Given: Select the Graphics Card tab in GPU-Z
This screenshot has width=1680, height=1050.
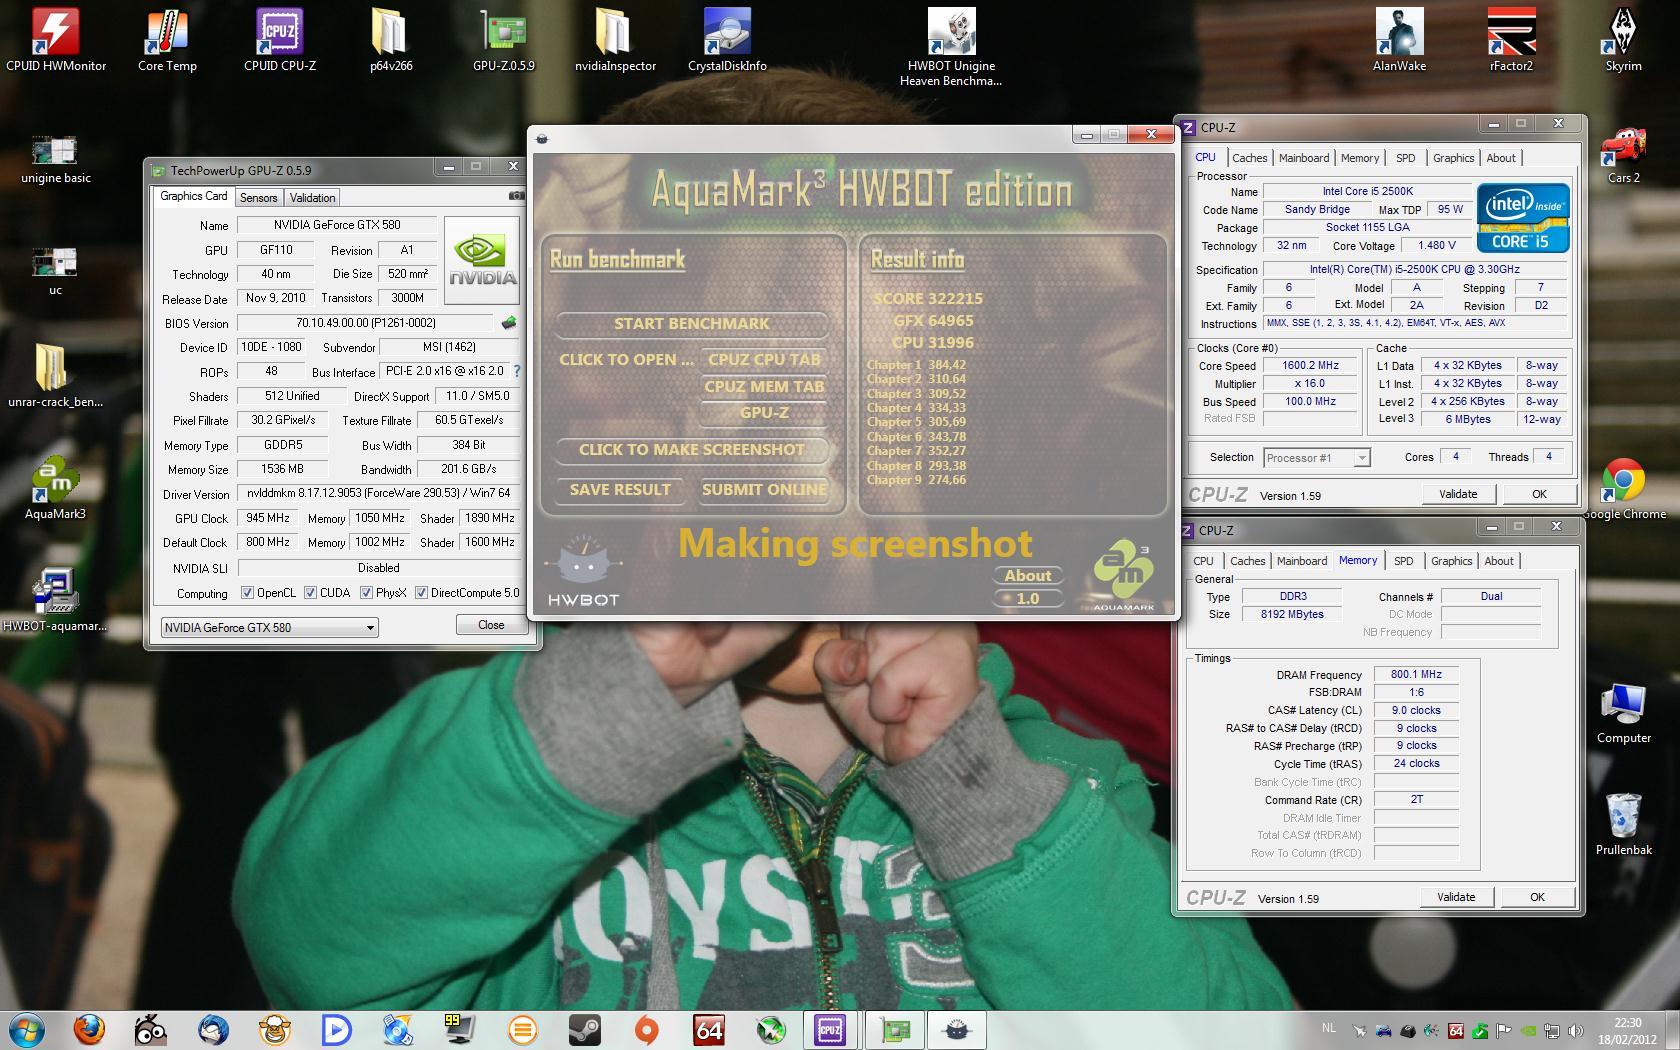Looking at the screenshot, I should pyautogui.click(x=194, y=196).
